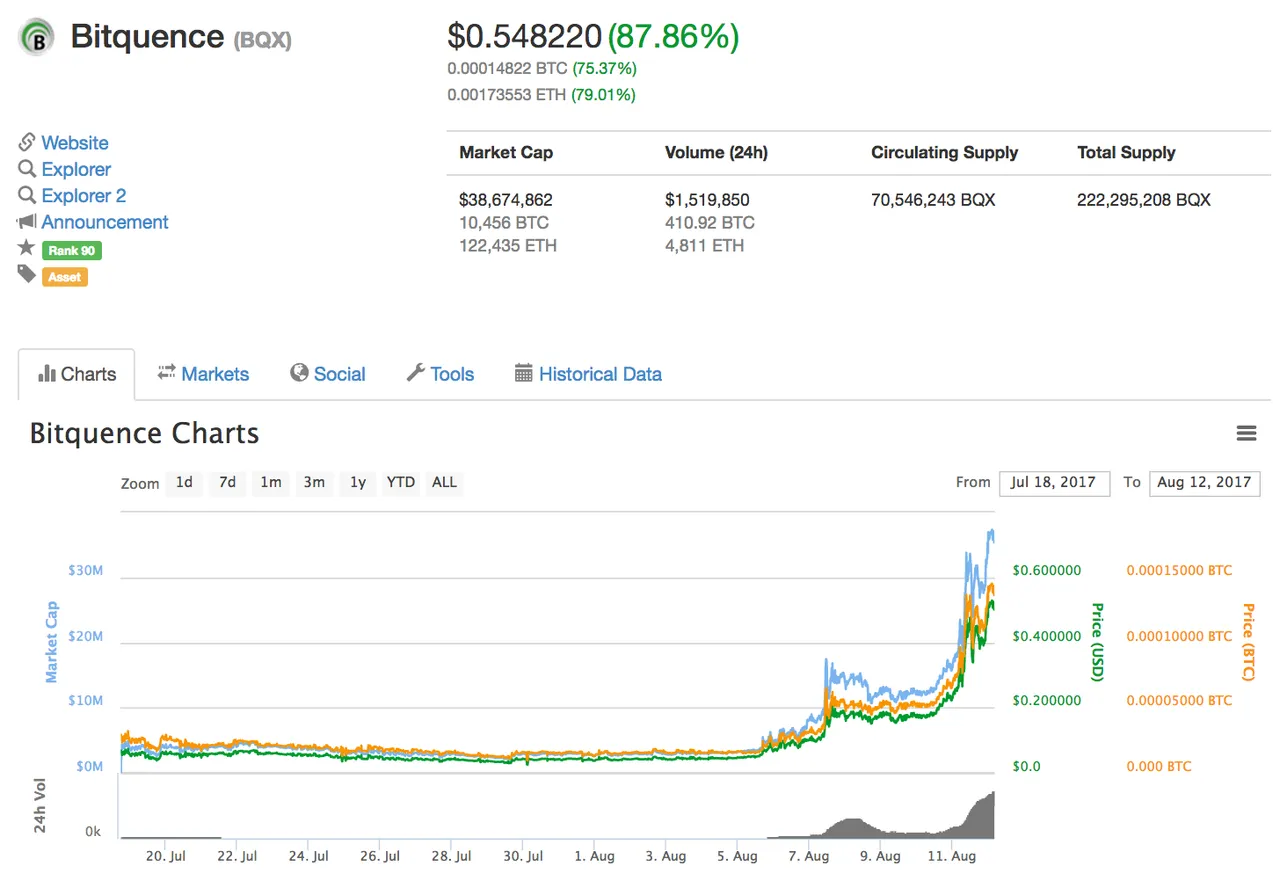Set chart zoom to YTD
This screenshot has width=1280, height=881.
[401, 482]
